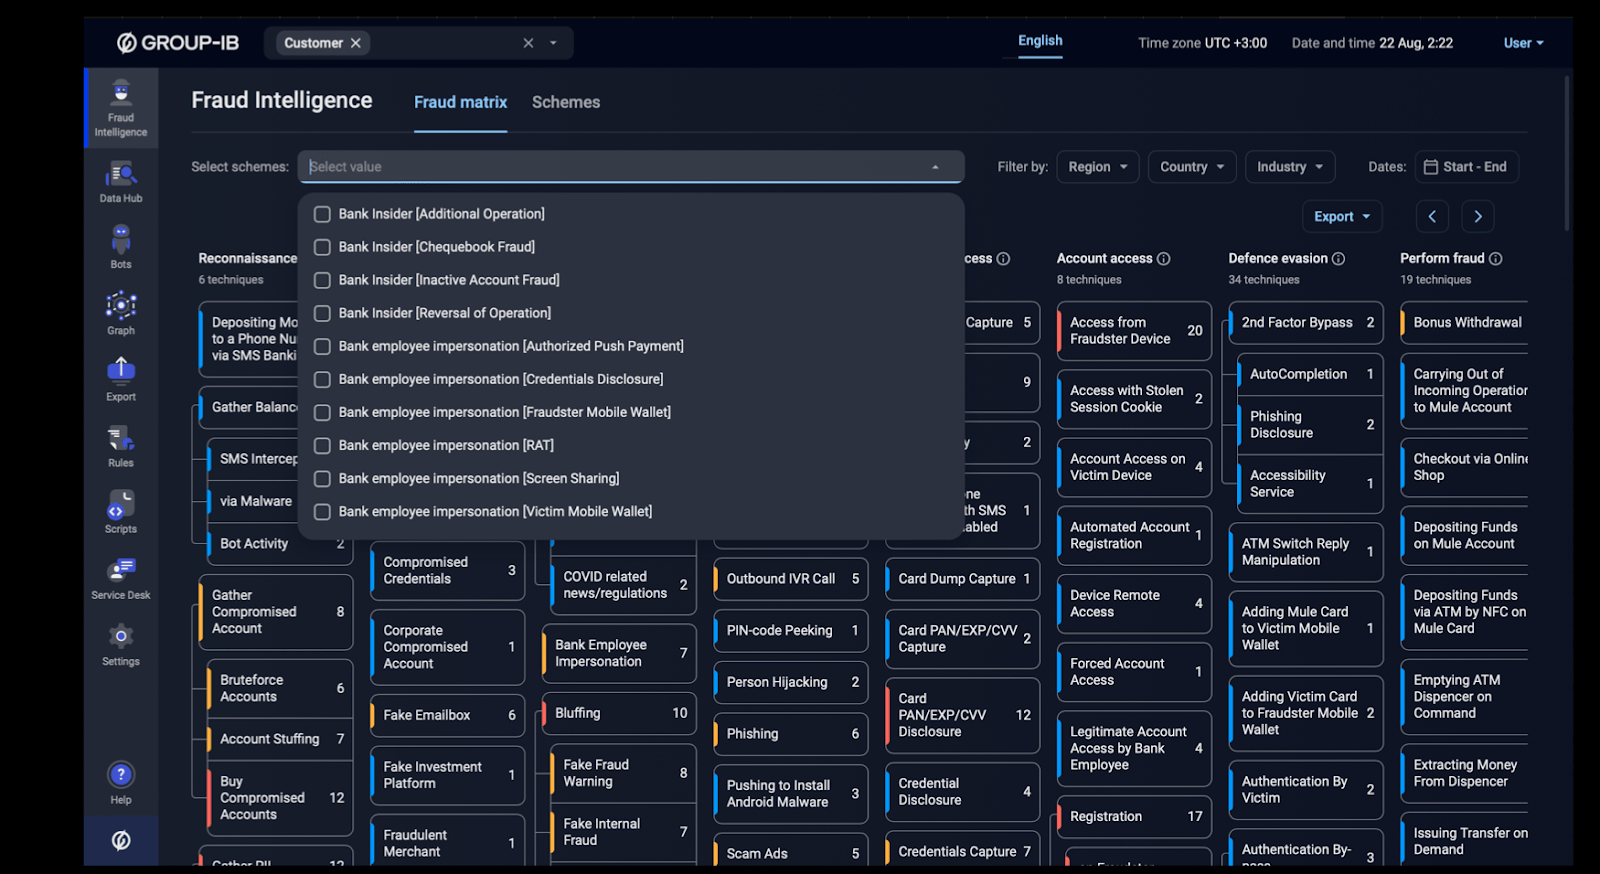Open the Region filter dropdown
This screenshot has width=1600, height=874.
tap(1098, 167)
